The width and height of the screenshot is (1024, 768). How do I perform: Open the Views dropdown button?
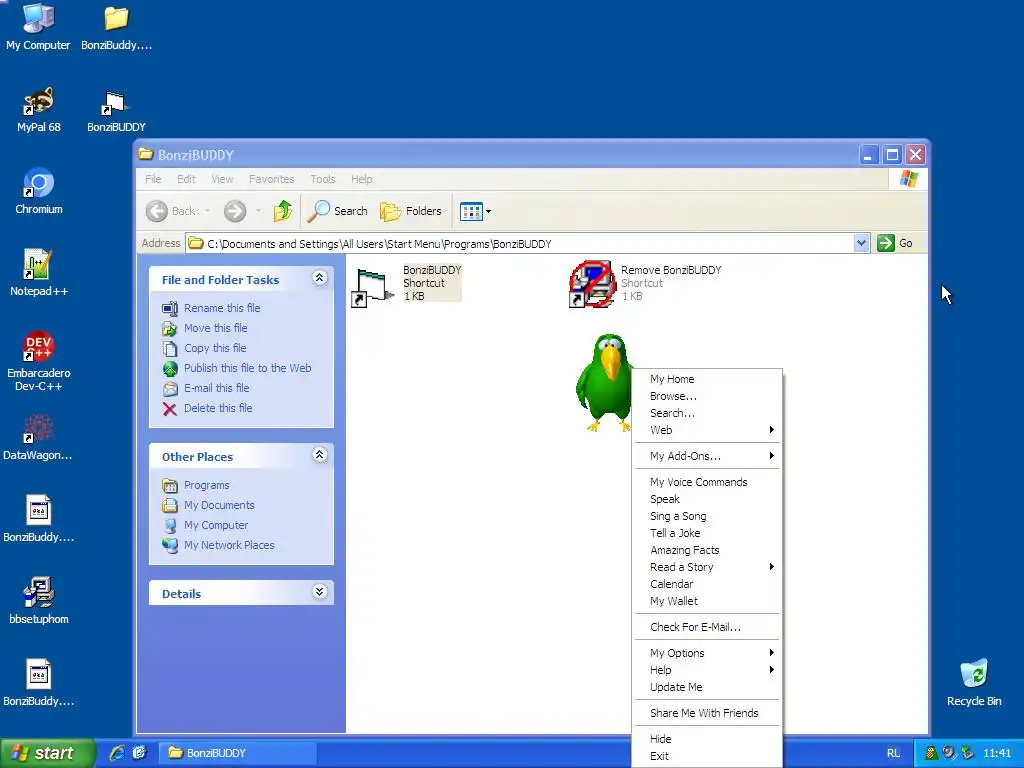pos(475,211)
